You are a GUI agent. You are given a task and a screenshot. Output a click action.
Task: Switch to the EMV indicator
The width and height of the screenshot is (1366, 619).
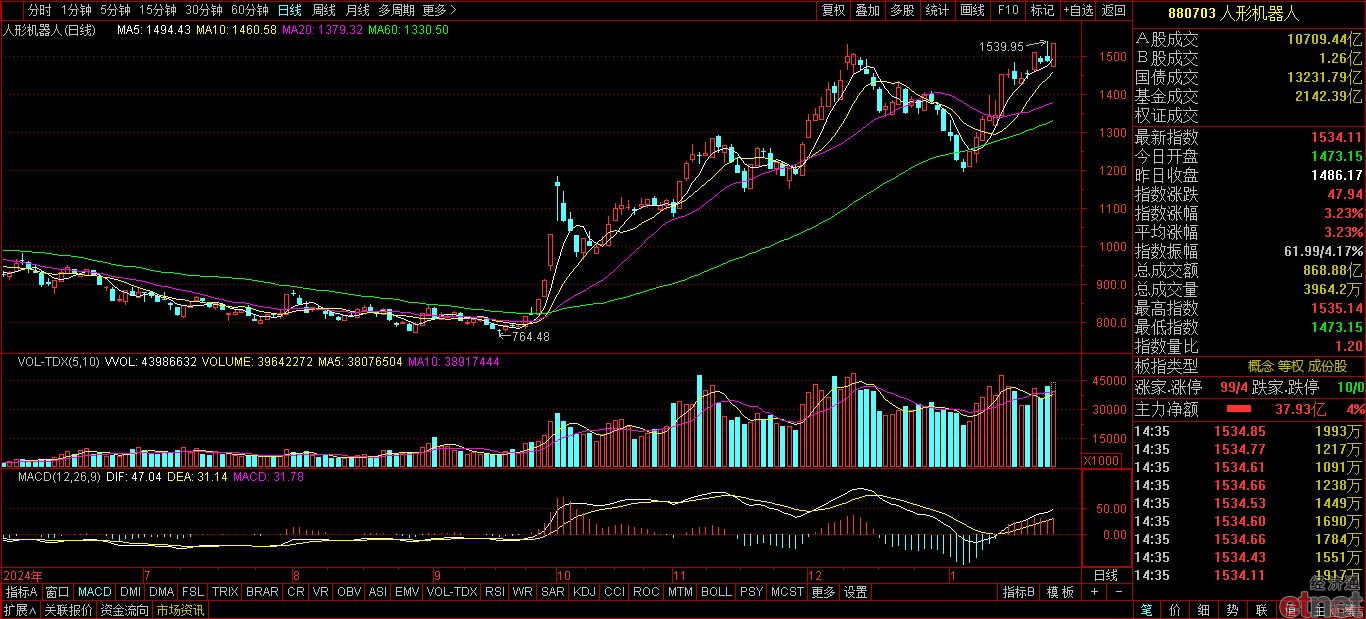click(407, 592)
